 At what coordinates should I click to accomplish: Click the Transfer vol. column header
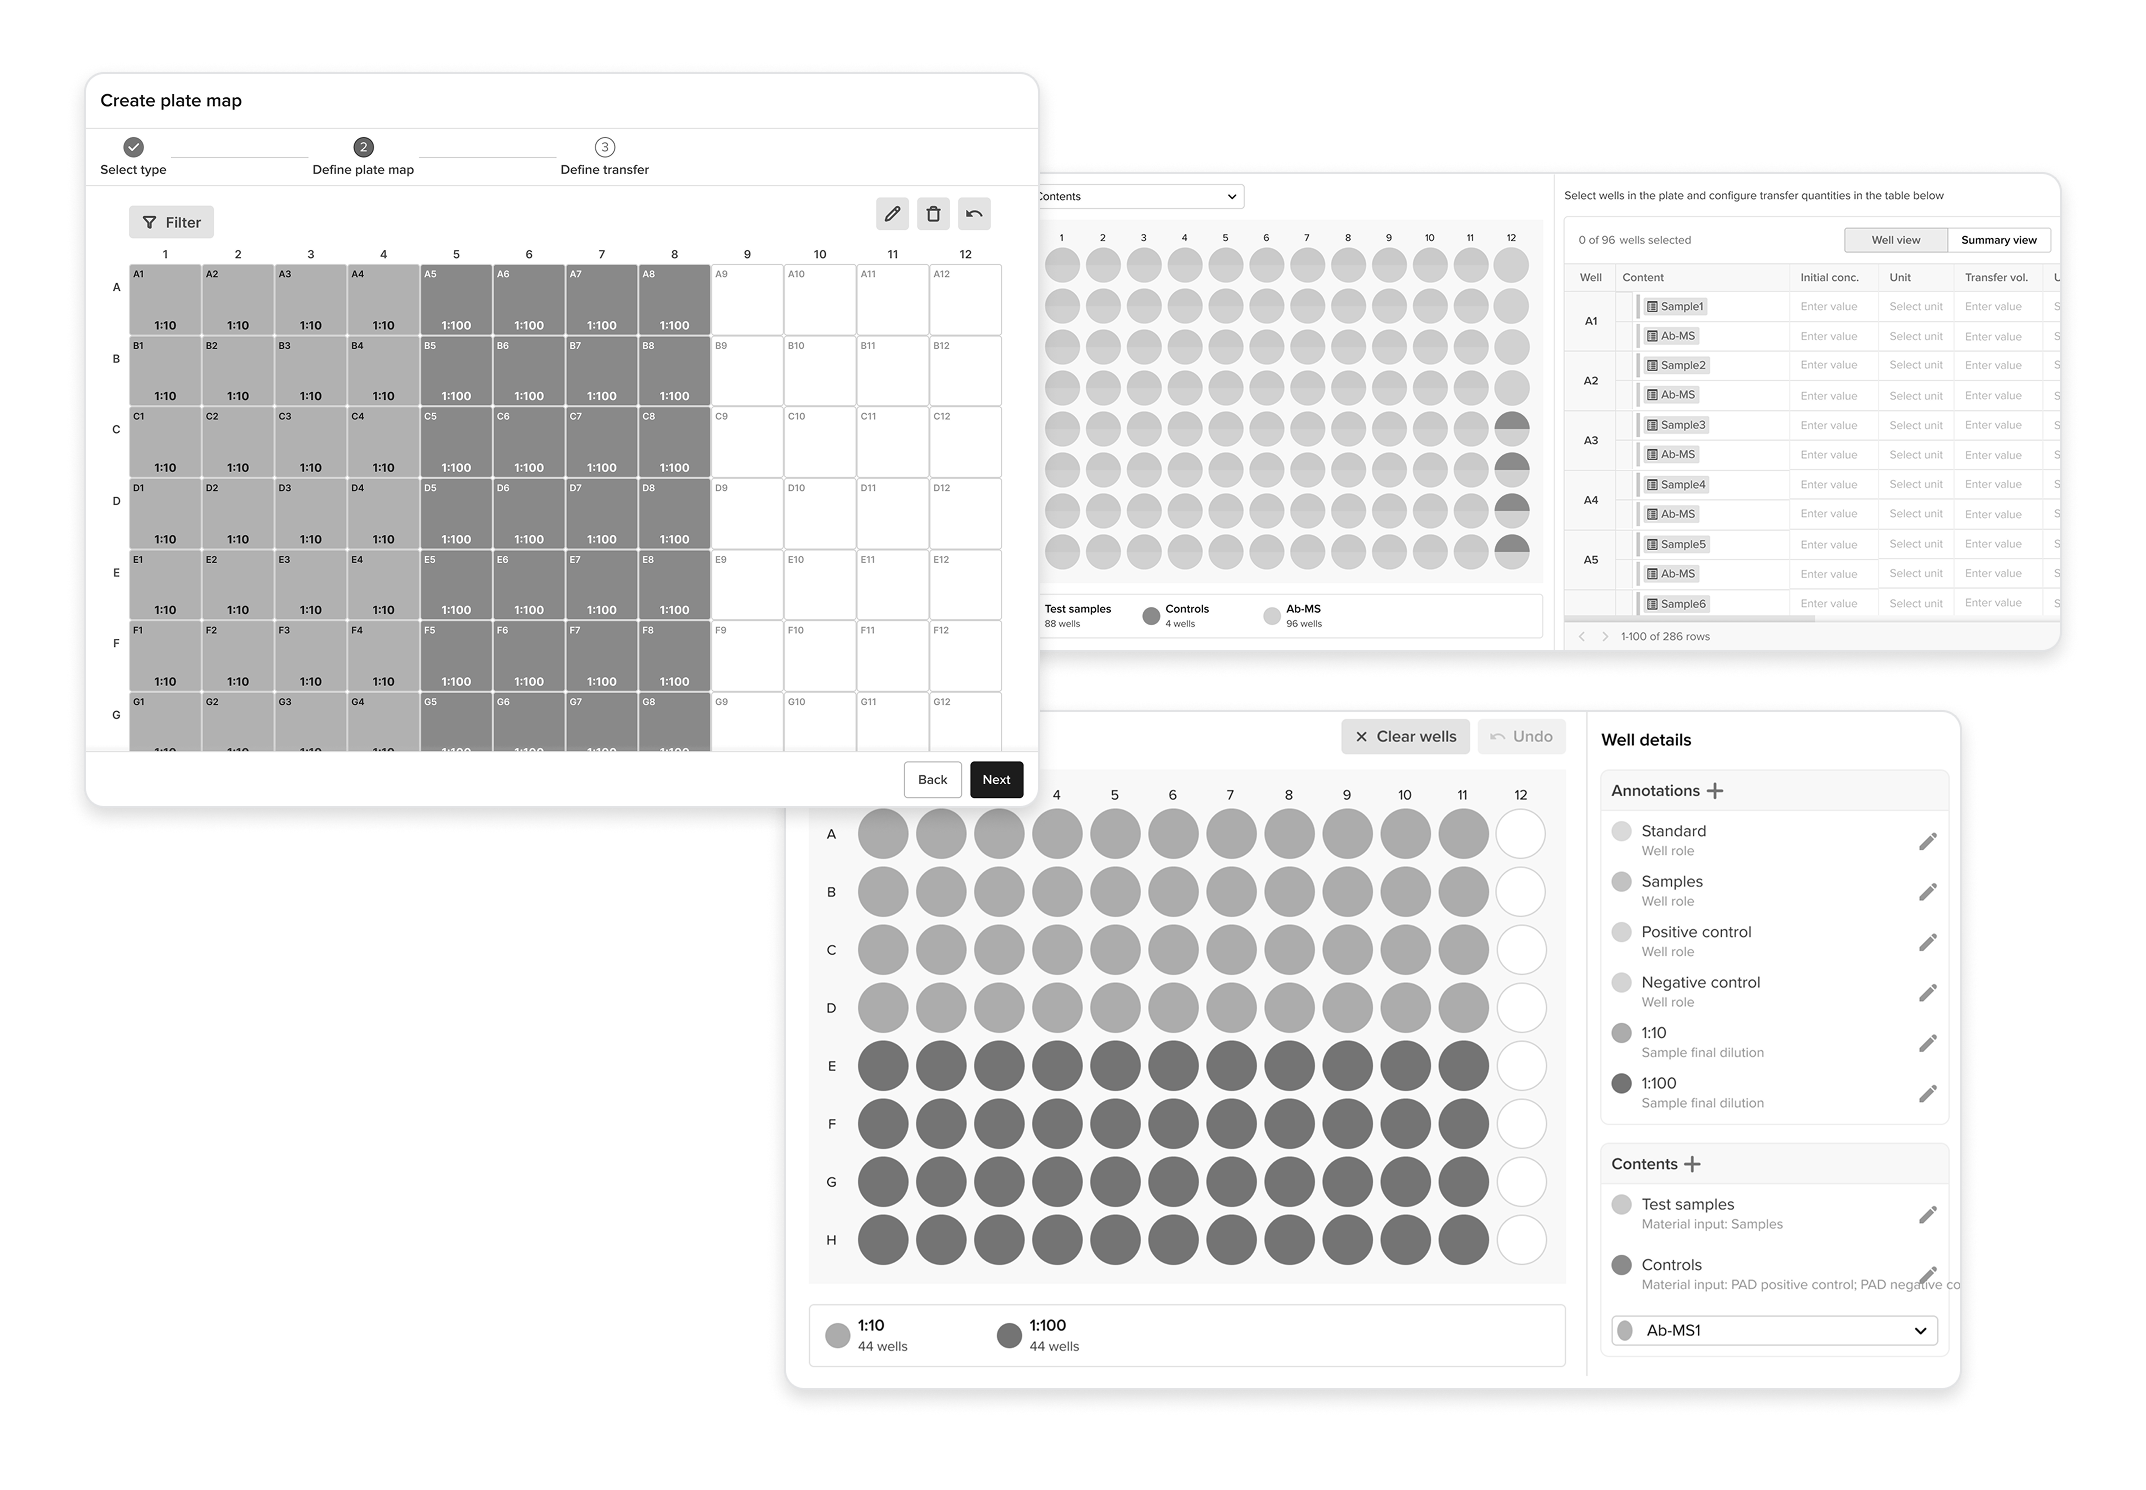1996,278
